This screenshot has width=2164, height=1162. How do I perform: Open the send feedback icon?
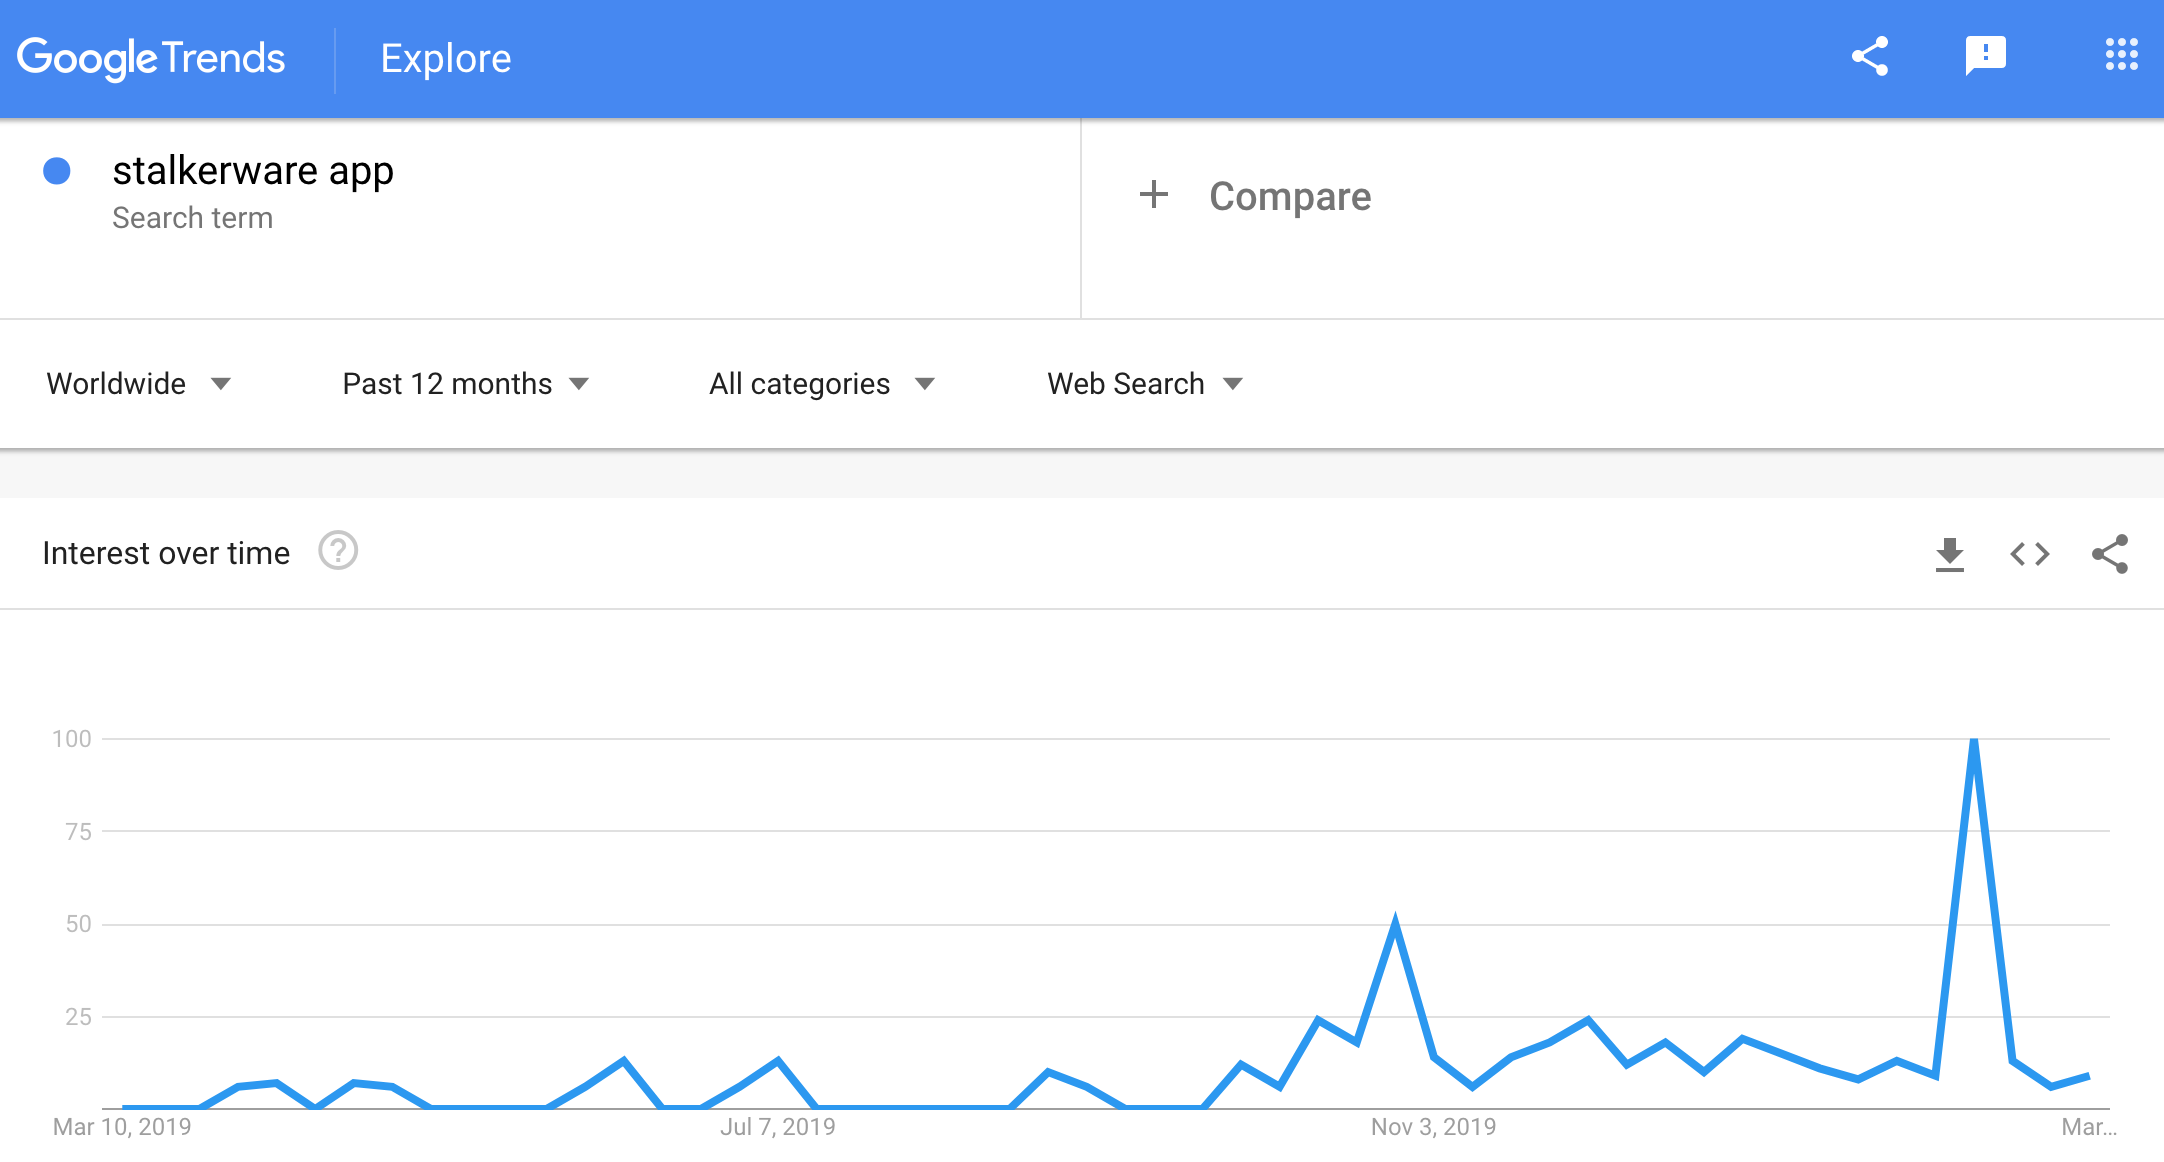[x=1985, y=56]
